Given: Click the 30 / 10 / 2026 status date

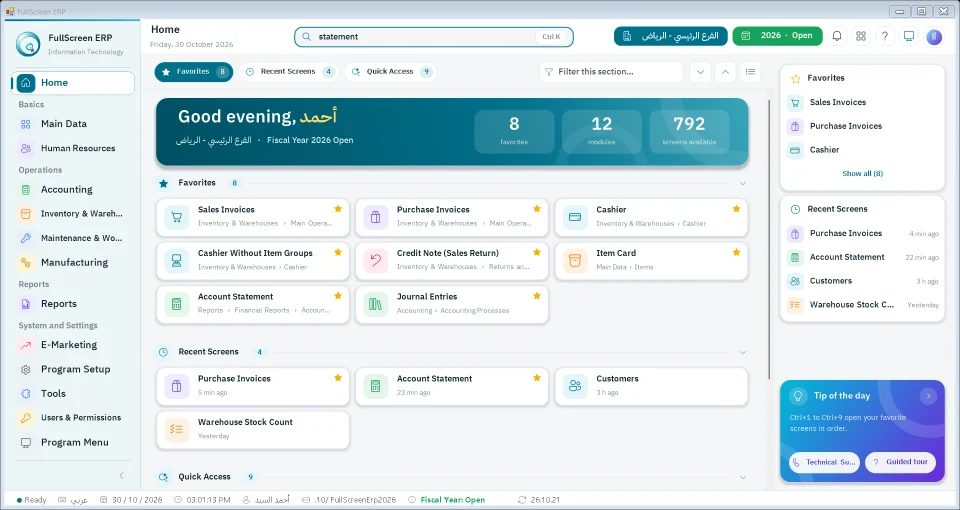Looking at the screenshot, I should pyautogui.click(x=137, y=500).
